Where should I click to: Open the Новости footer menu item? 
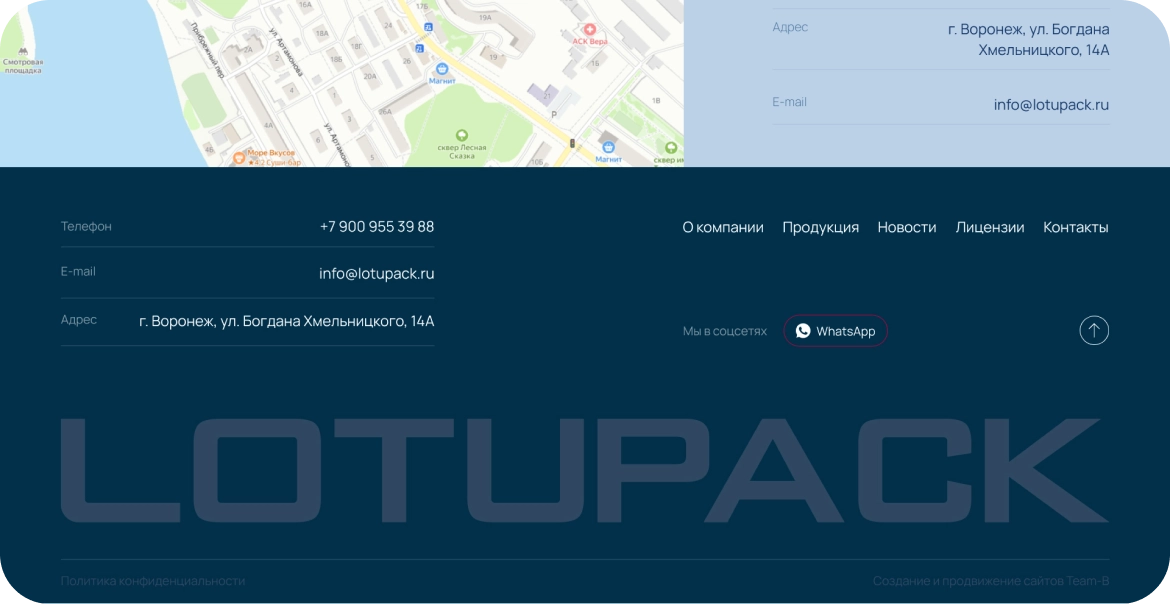pyautogui.click(x=907, y=227)
